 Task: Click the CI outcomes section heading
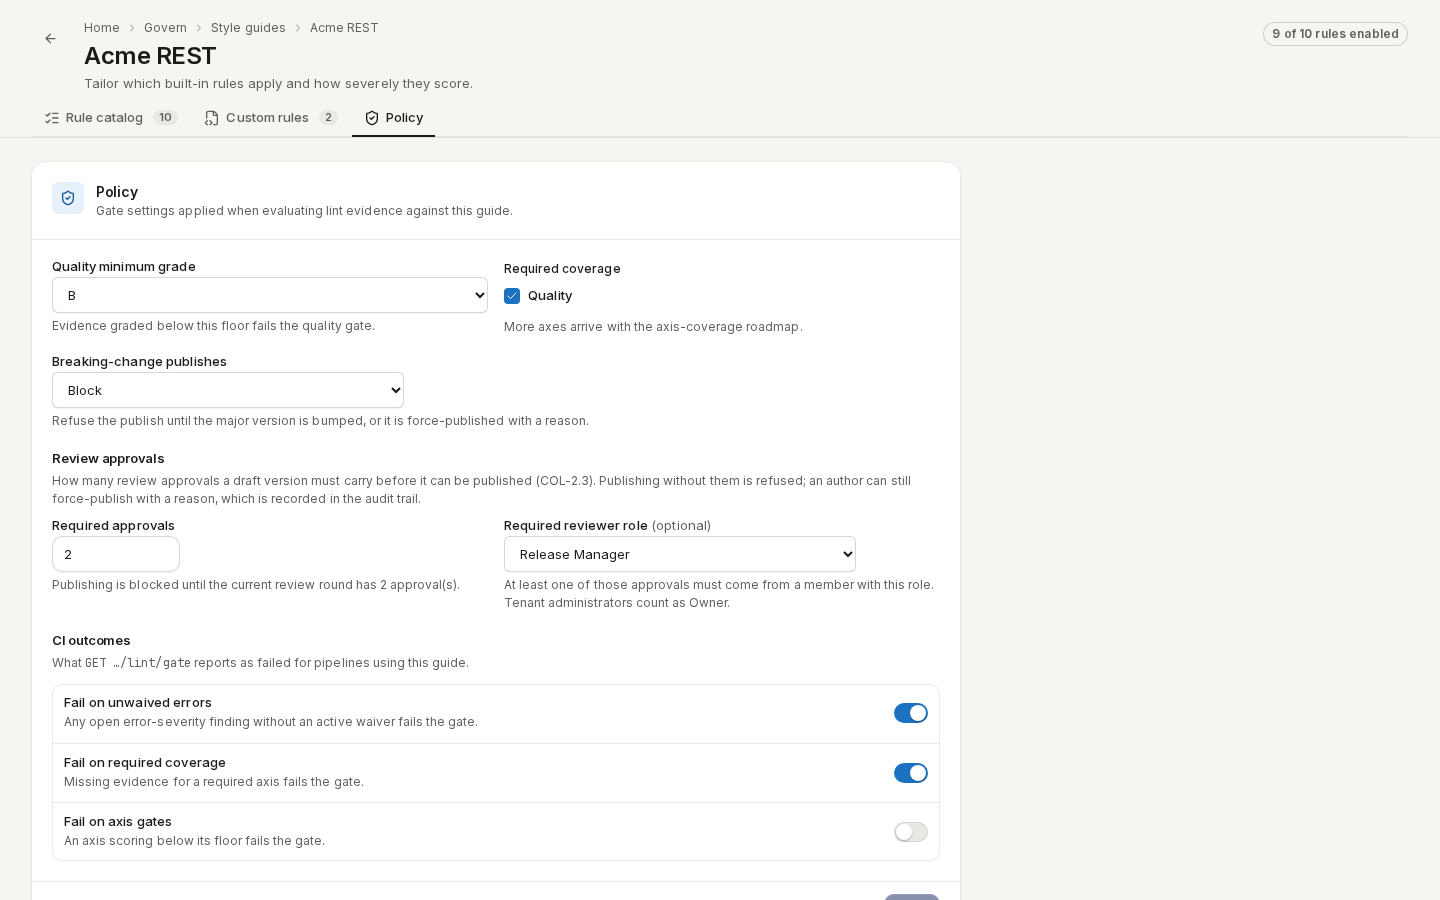click(91, 641)
